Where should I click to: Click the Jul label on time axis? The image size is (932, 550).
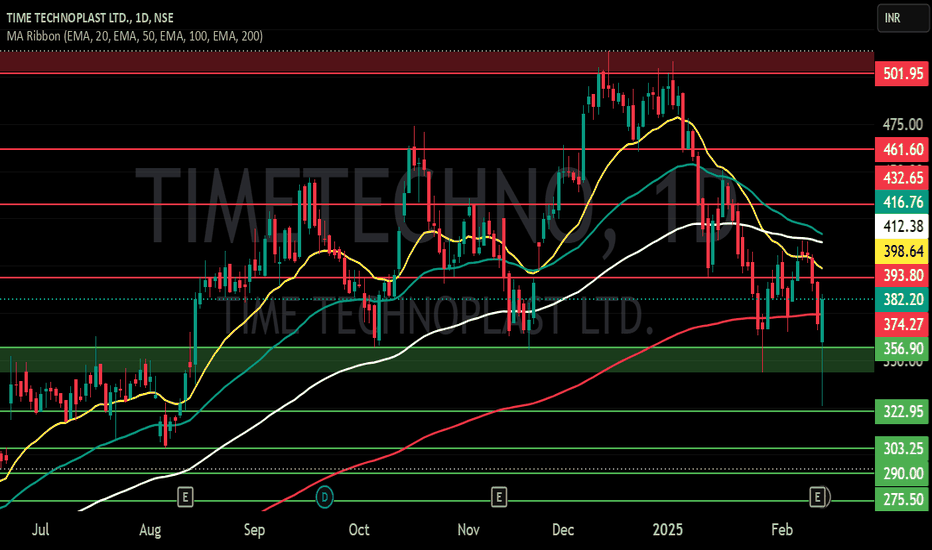40,529
